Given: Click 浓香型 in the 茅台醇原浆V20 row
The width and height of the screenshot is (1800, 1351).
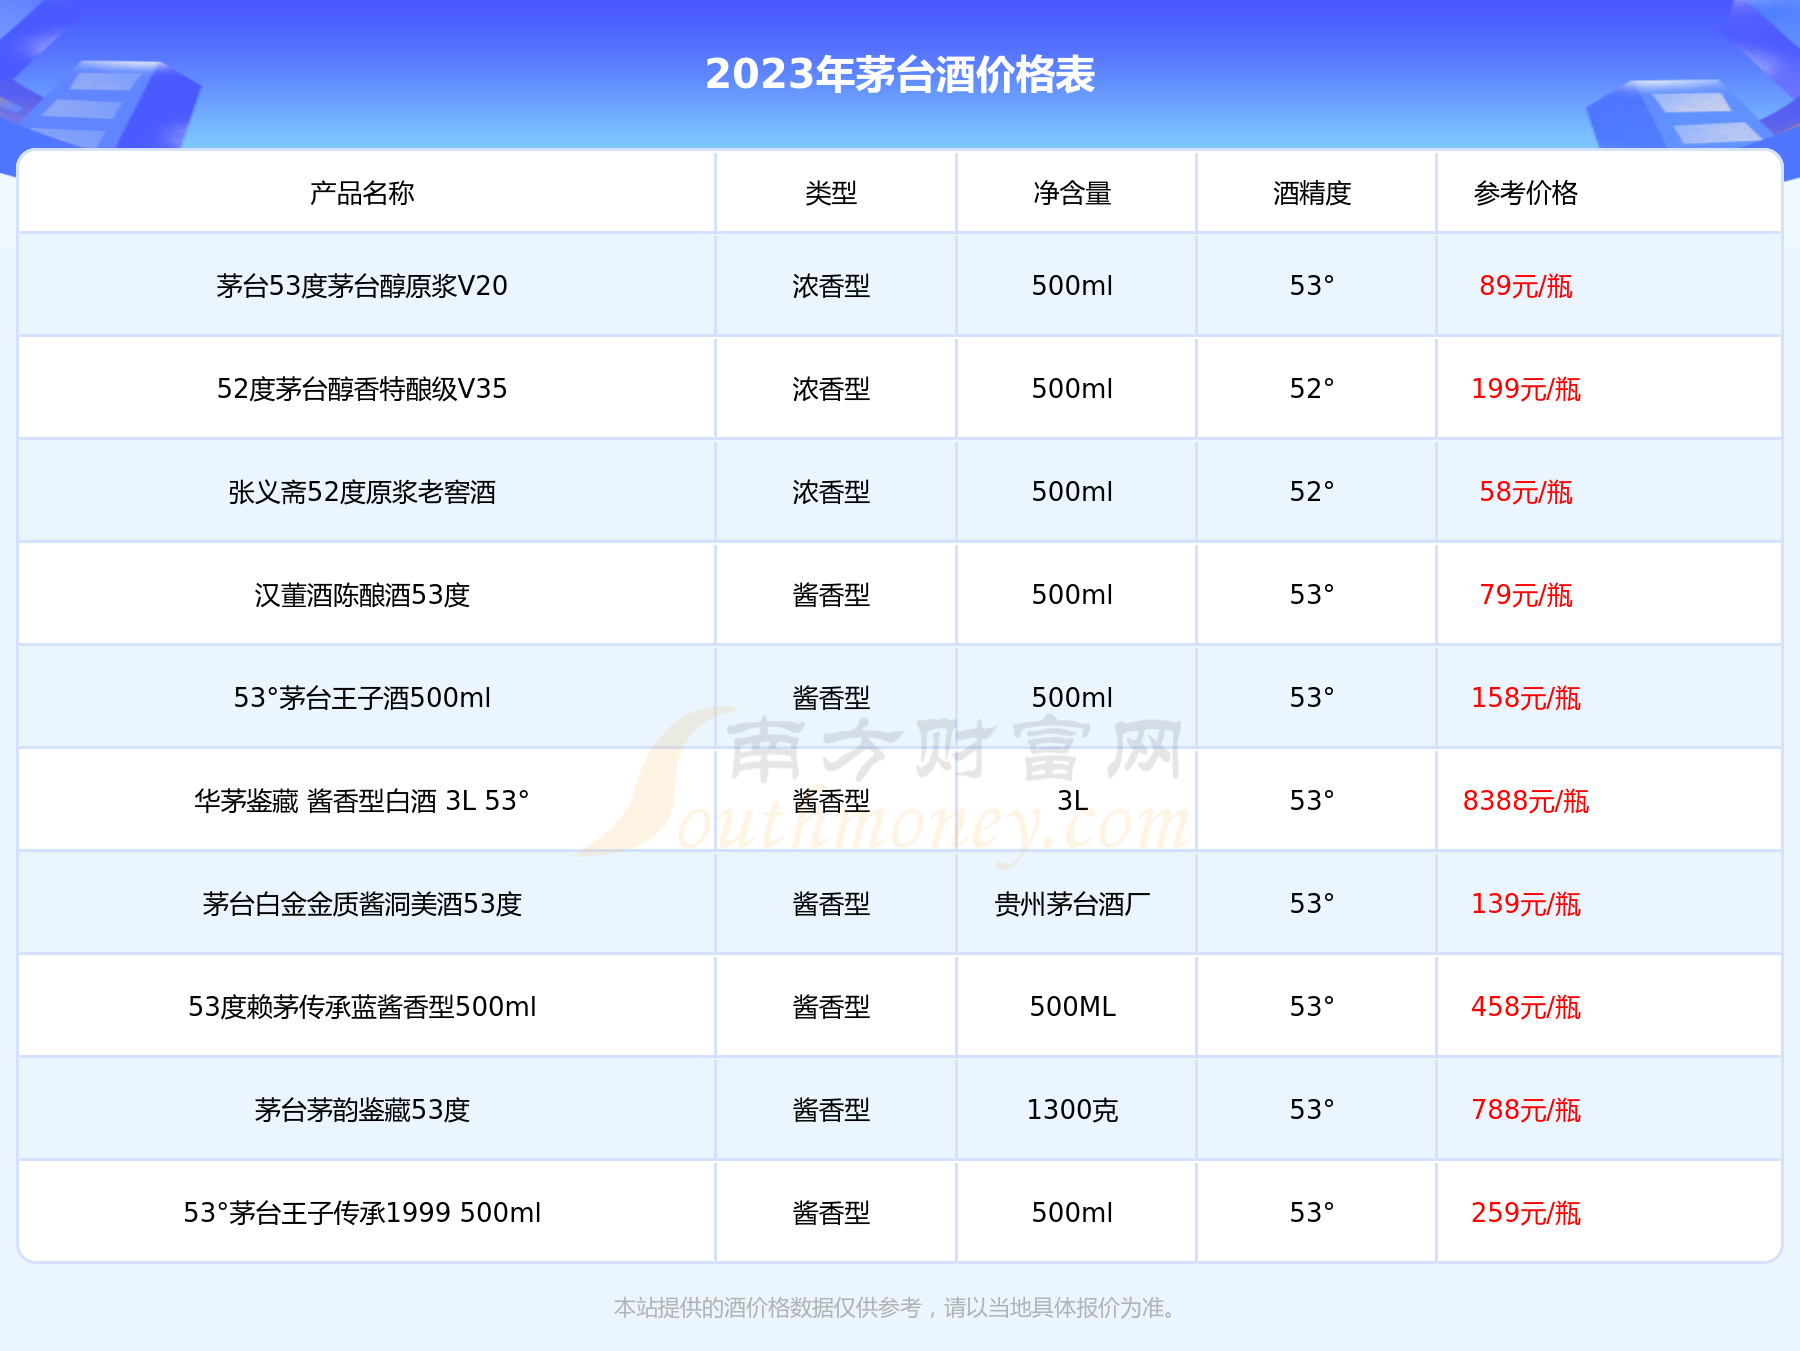Looking at the screenshot, I should click(831, 286).
